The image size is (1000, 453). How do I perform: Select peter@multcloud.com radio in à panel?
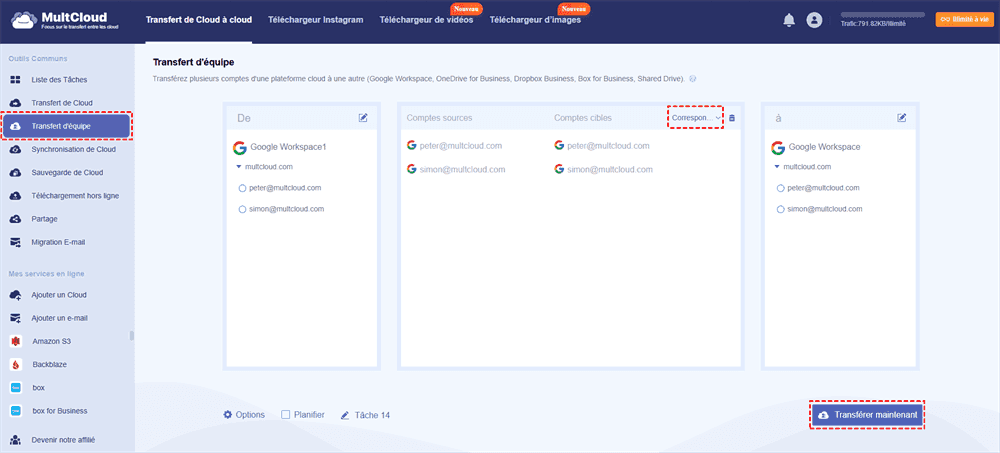(781, 188)
